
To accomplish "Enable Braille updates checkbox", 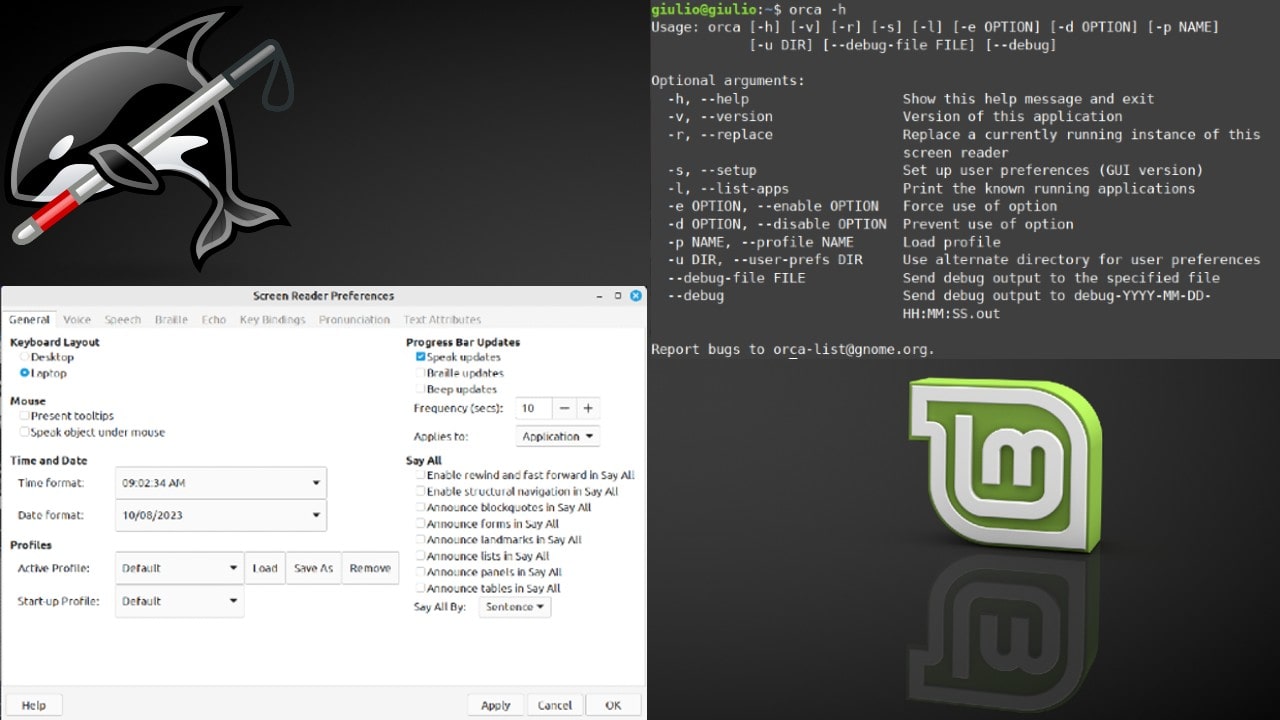I will tap(459, 373).
